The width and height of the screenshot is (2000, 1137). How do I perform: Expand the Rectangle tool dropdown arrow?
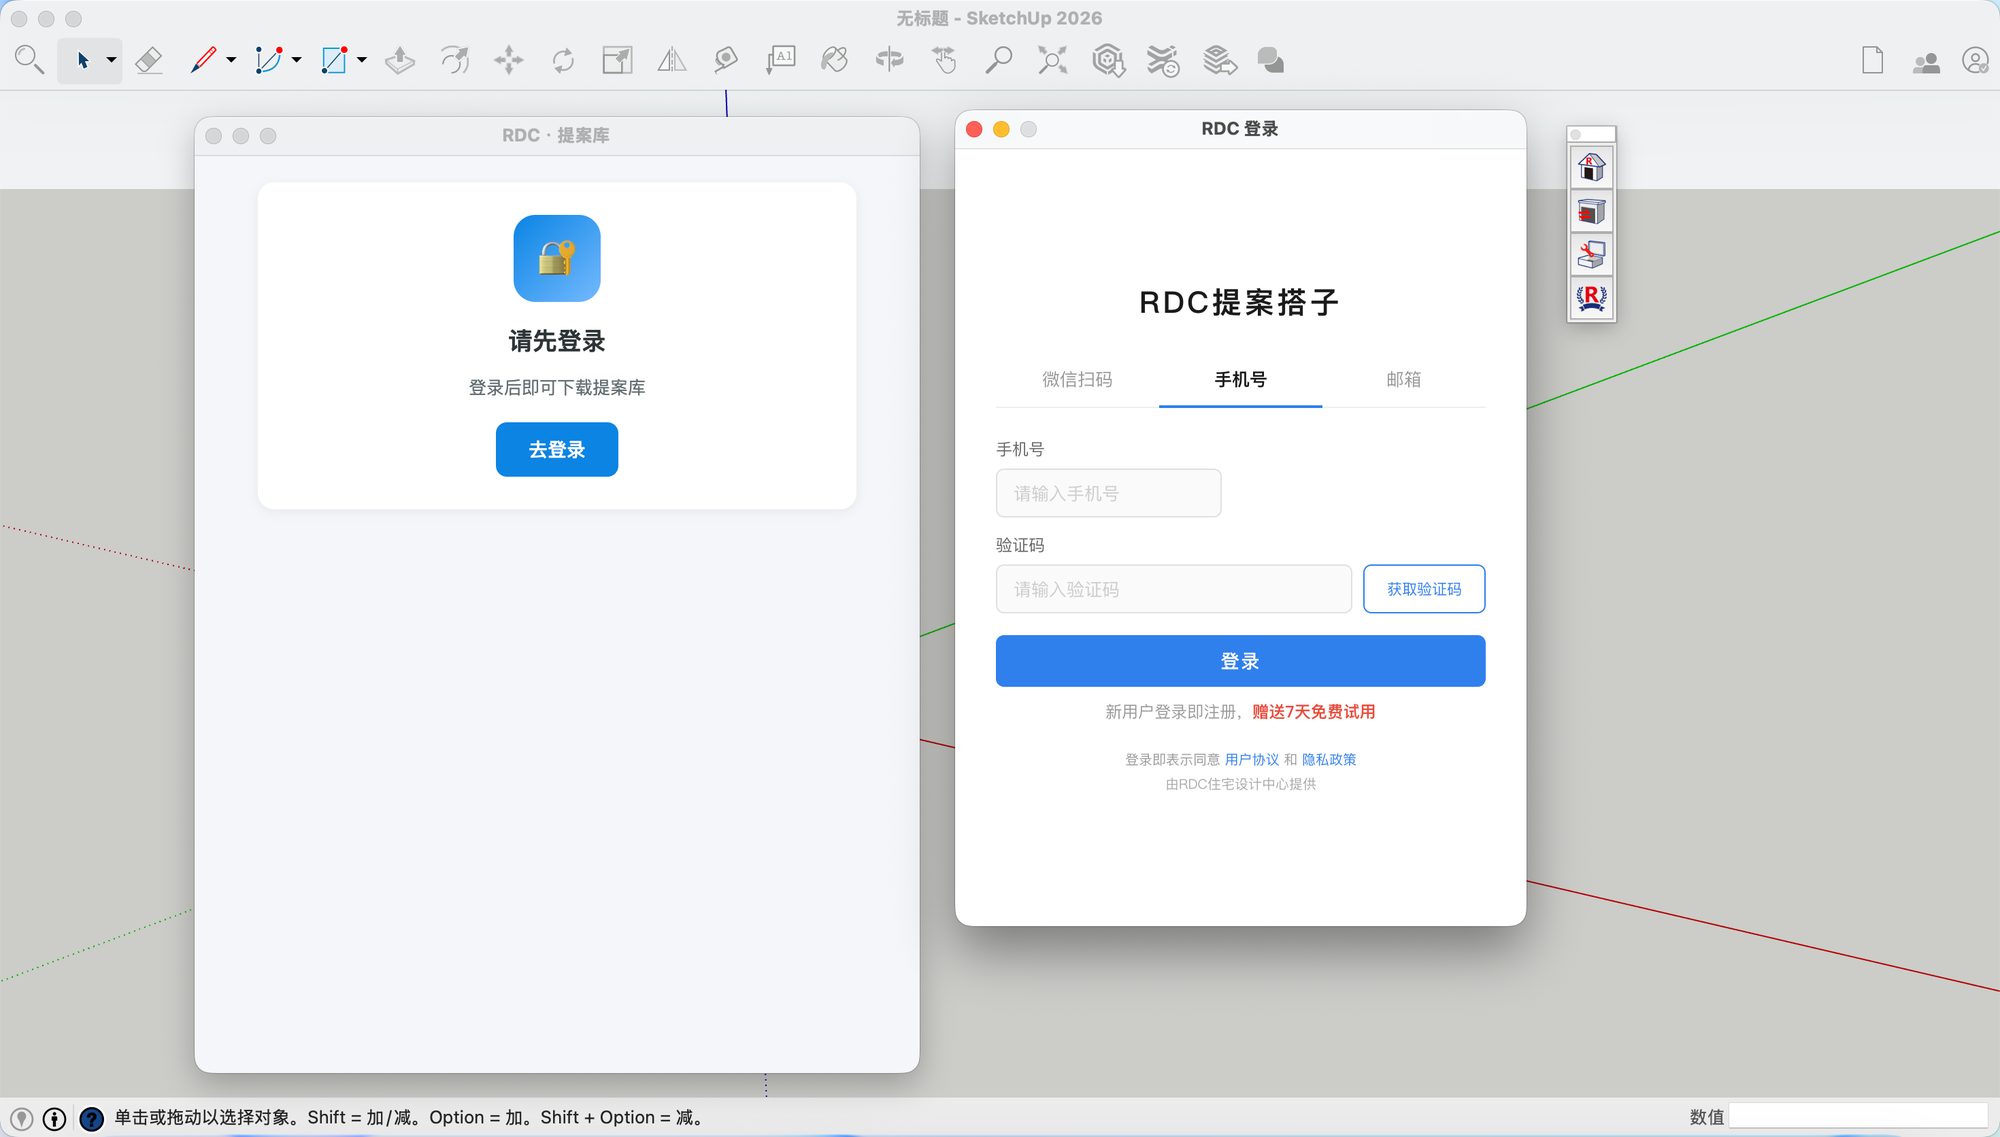(362, 61)
